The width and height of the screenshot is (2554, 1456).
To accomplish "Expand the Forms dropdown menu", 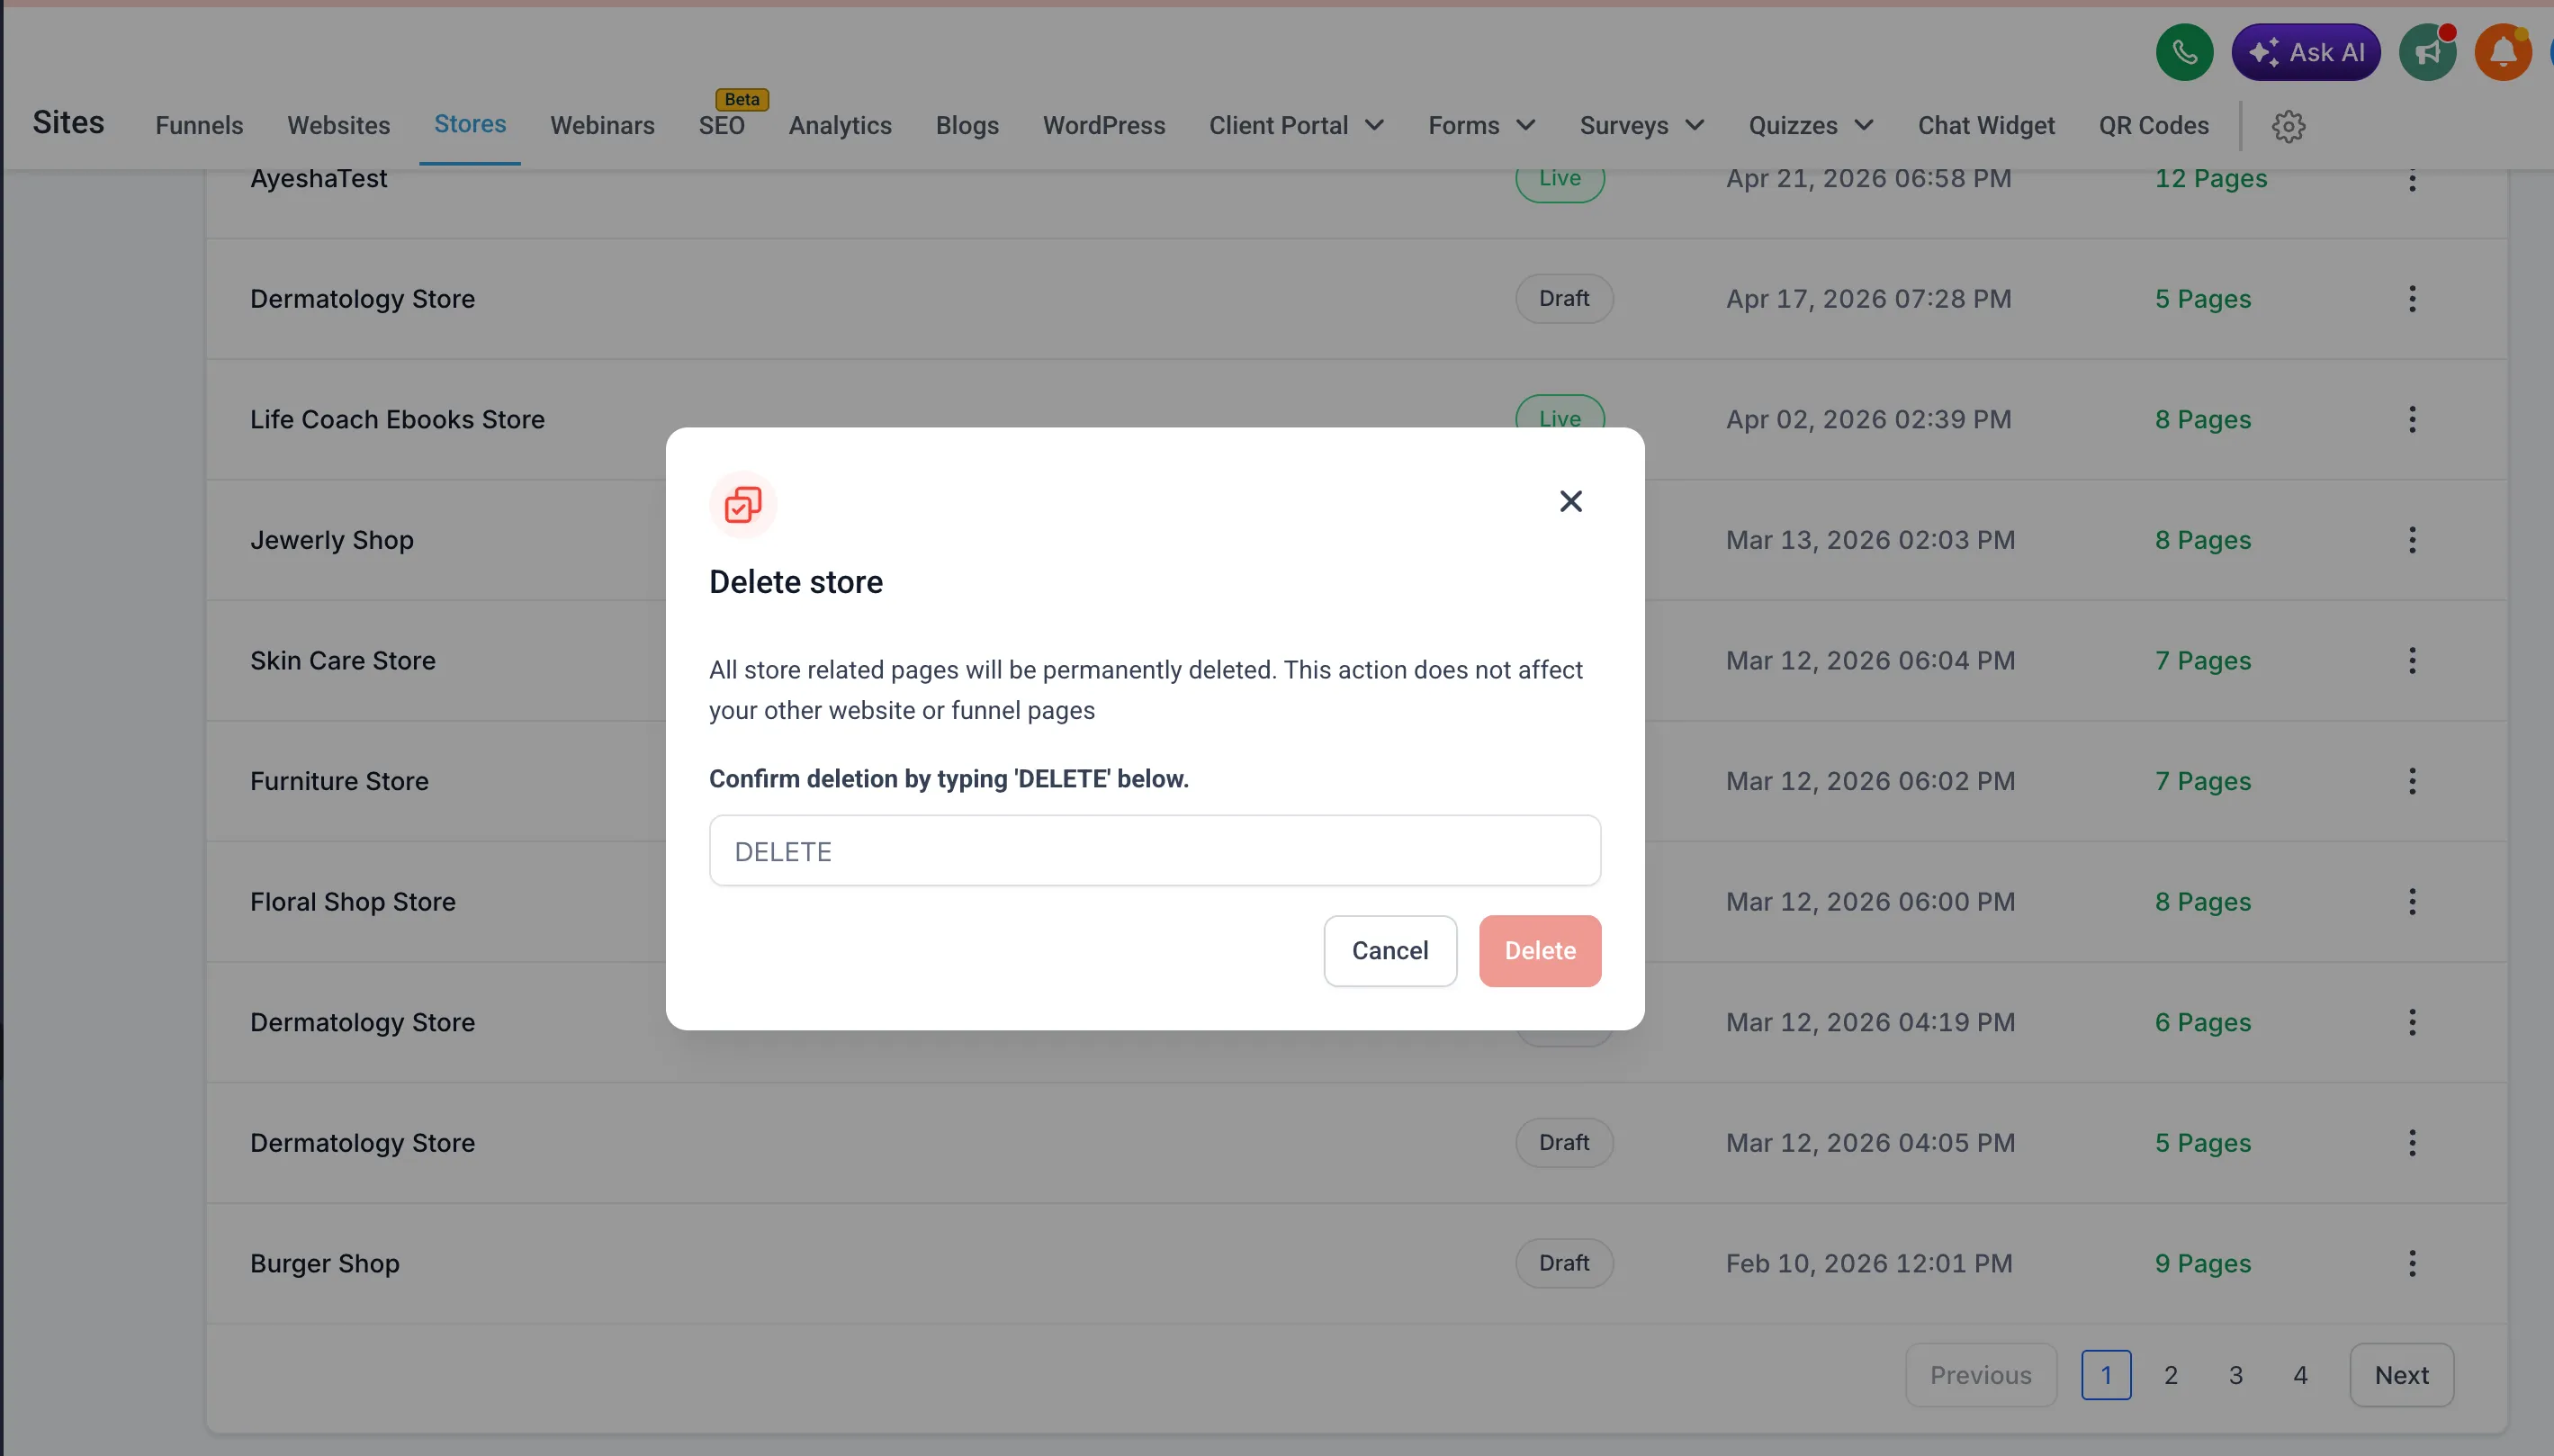I will point(1481,126).
